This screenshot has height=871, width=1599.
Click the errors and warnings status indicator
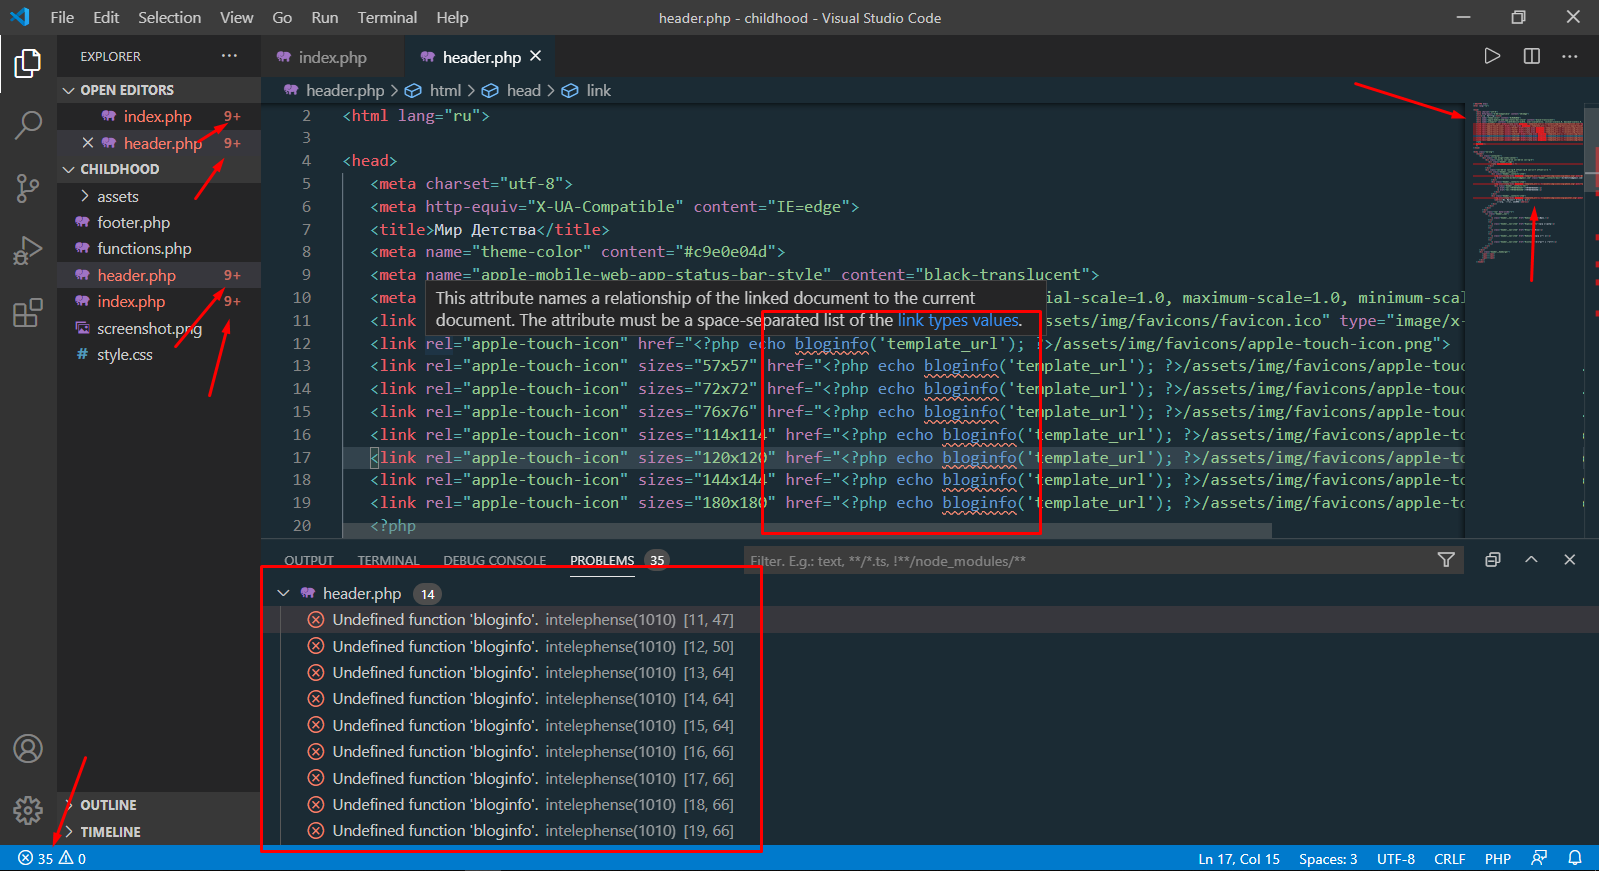click(x=52, y=858)
